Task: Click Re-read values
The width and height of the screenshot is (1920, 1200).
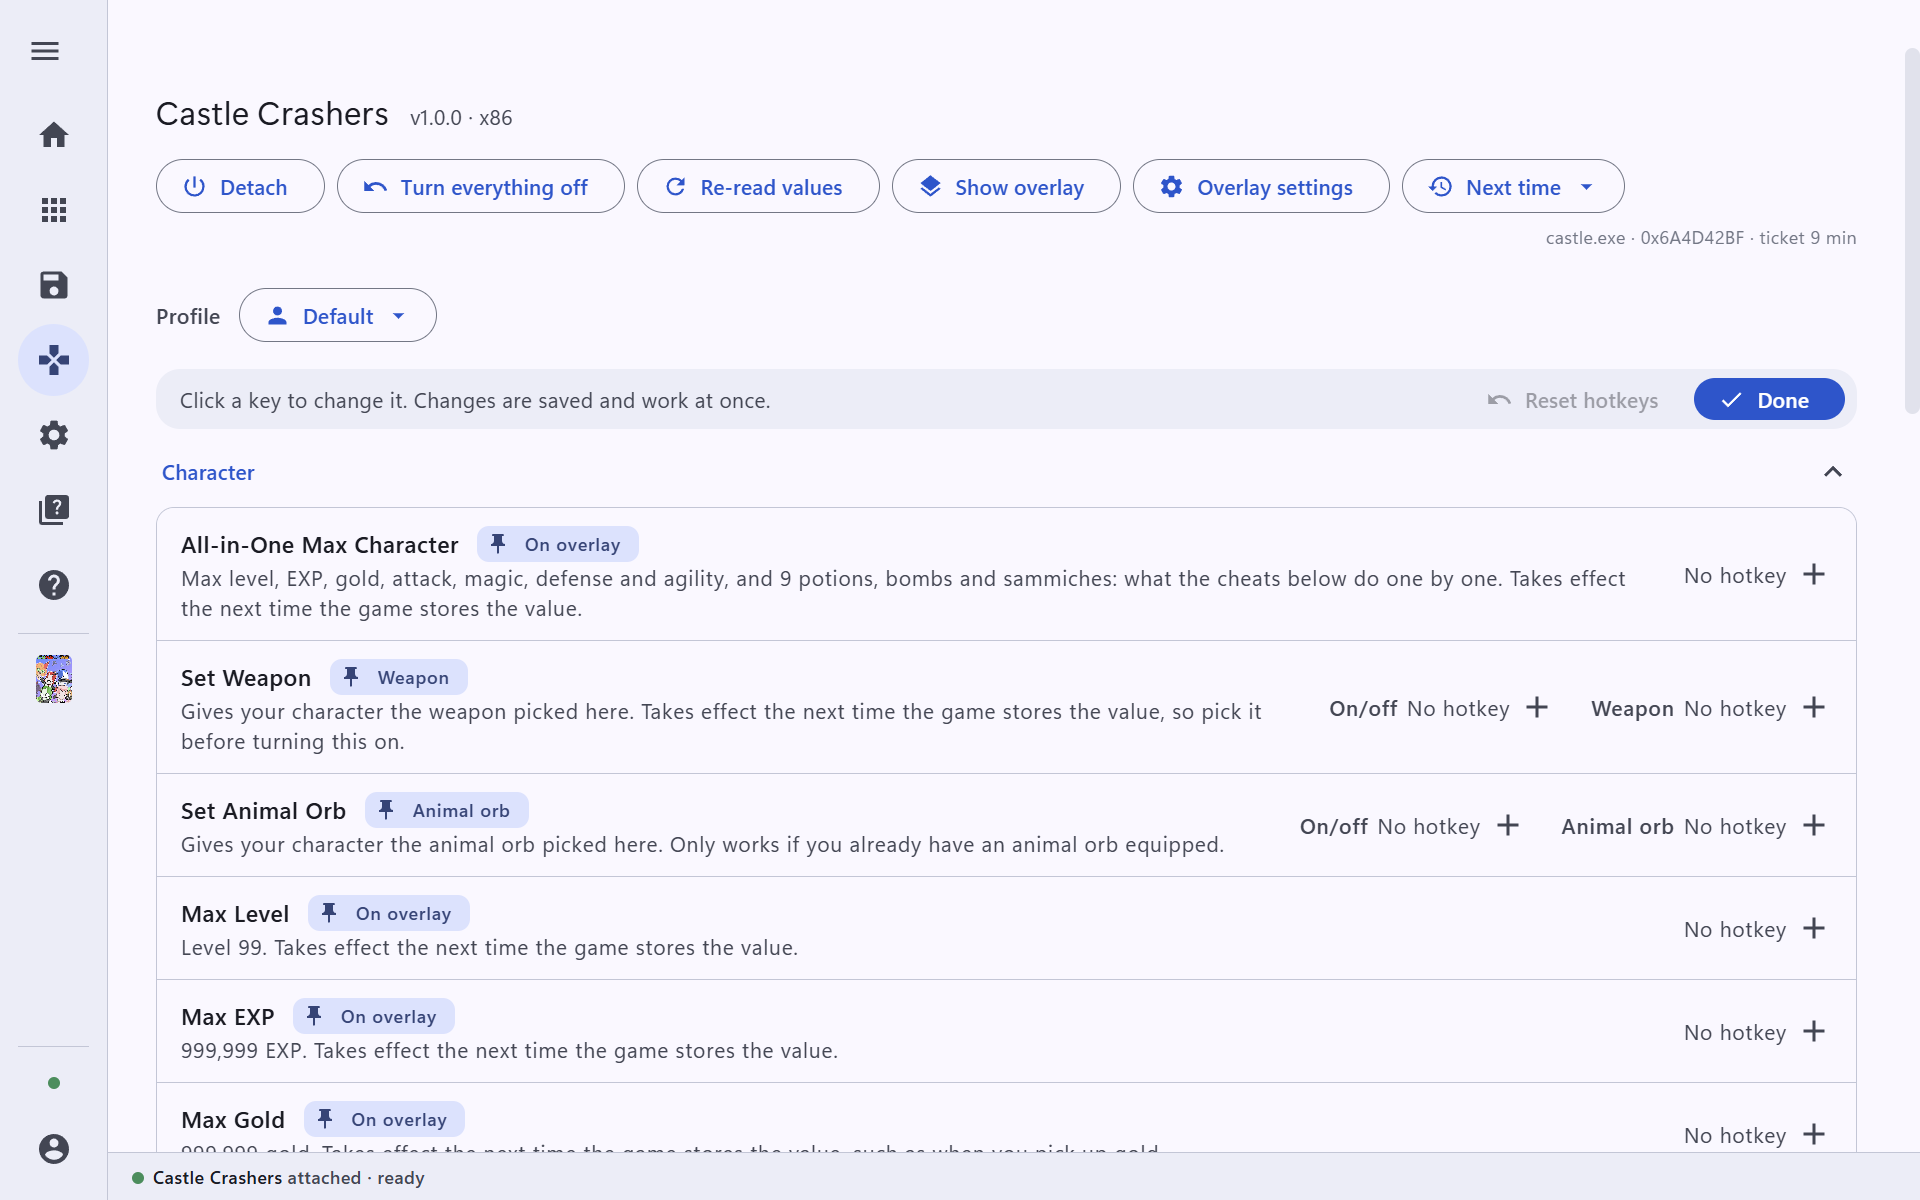Action: (758, 187)
